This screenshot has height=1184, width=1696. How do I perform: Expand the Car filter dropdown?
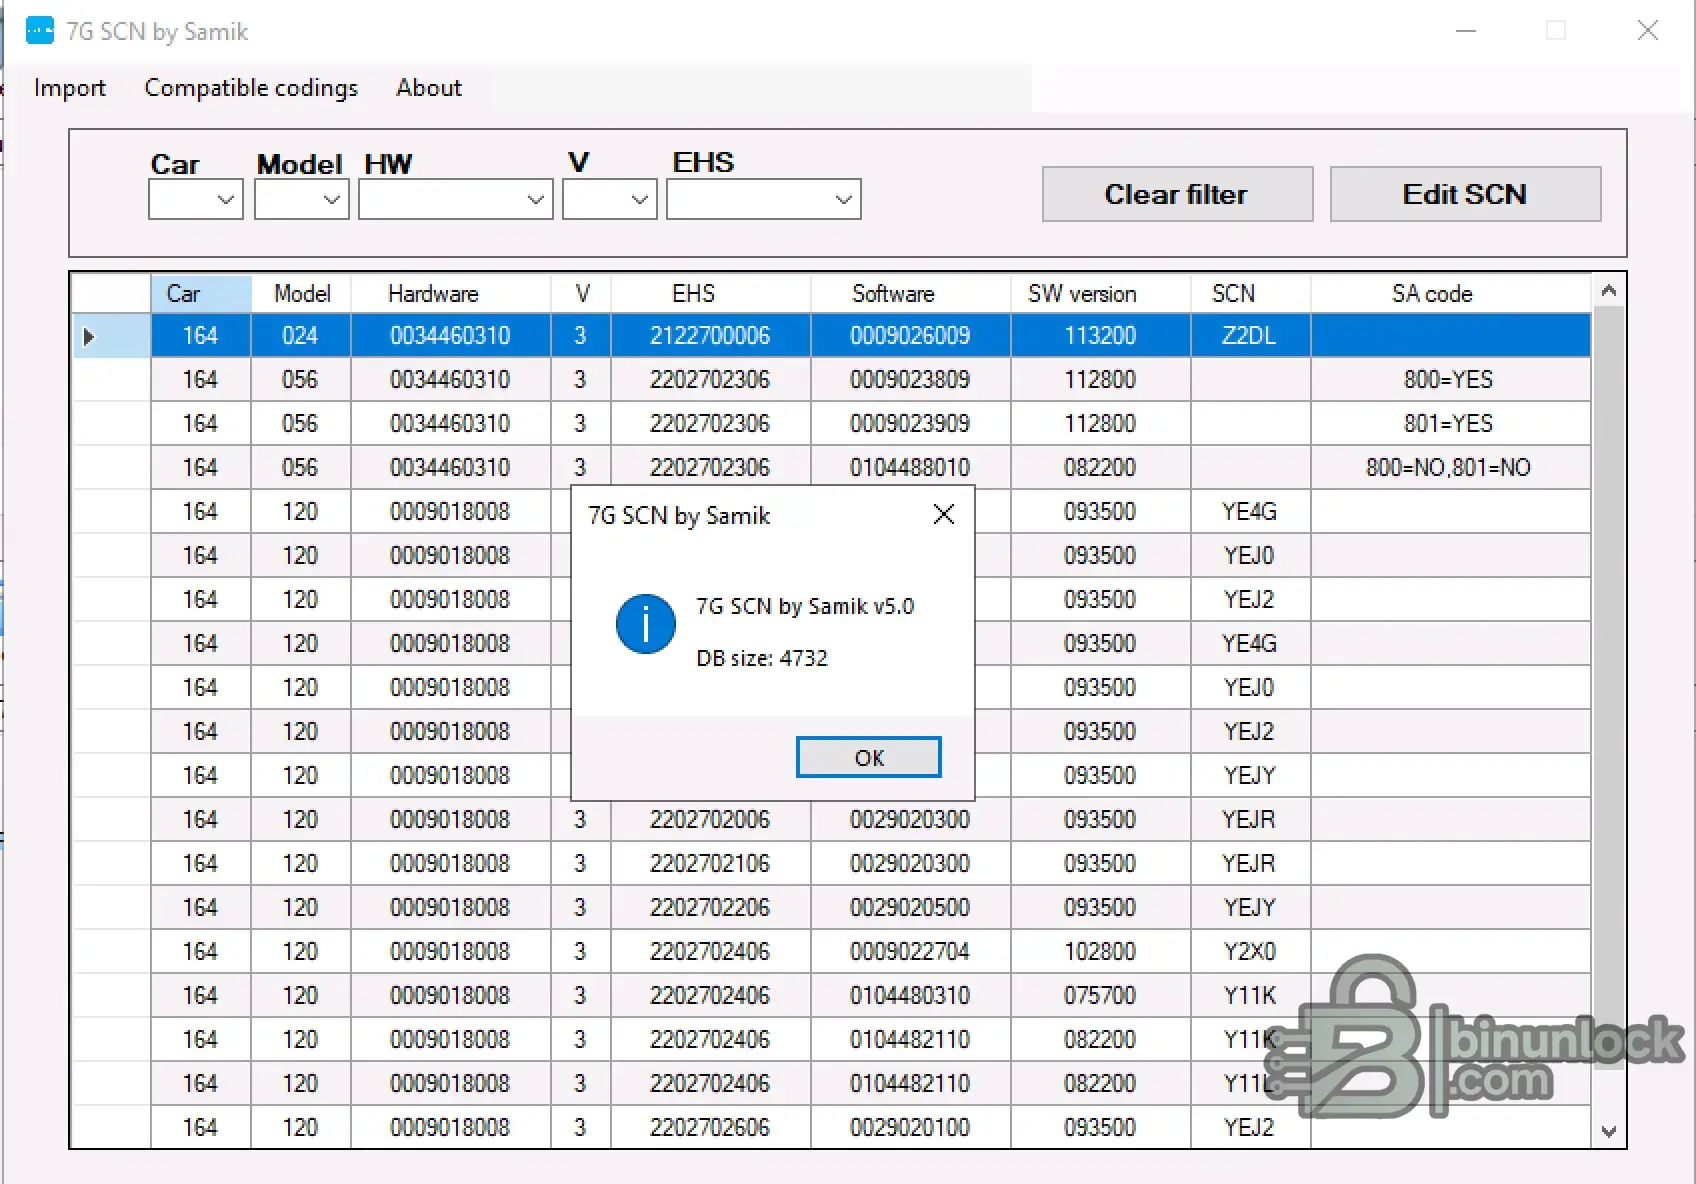coord(226,200)
